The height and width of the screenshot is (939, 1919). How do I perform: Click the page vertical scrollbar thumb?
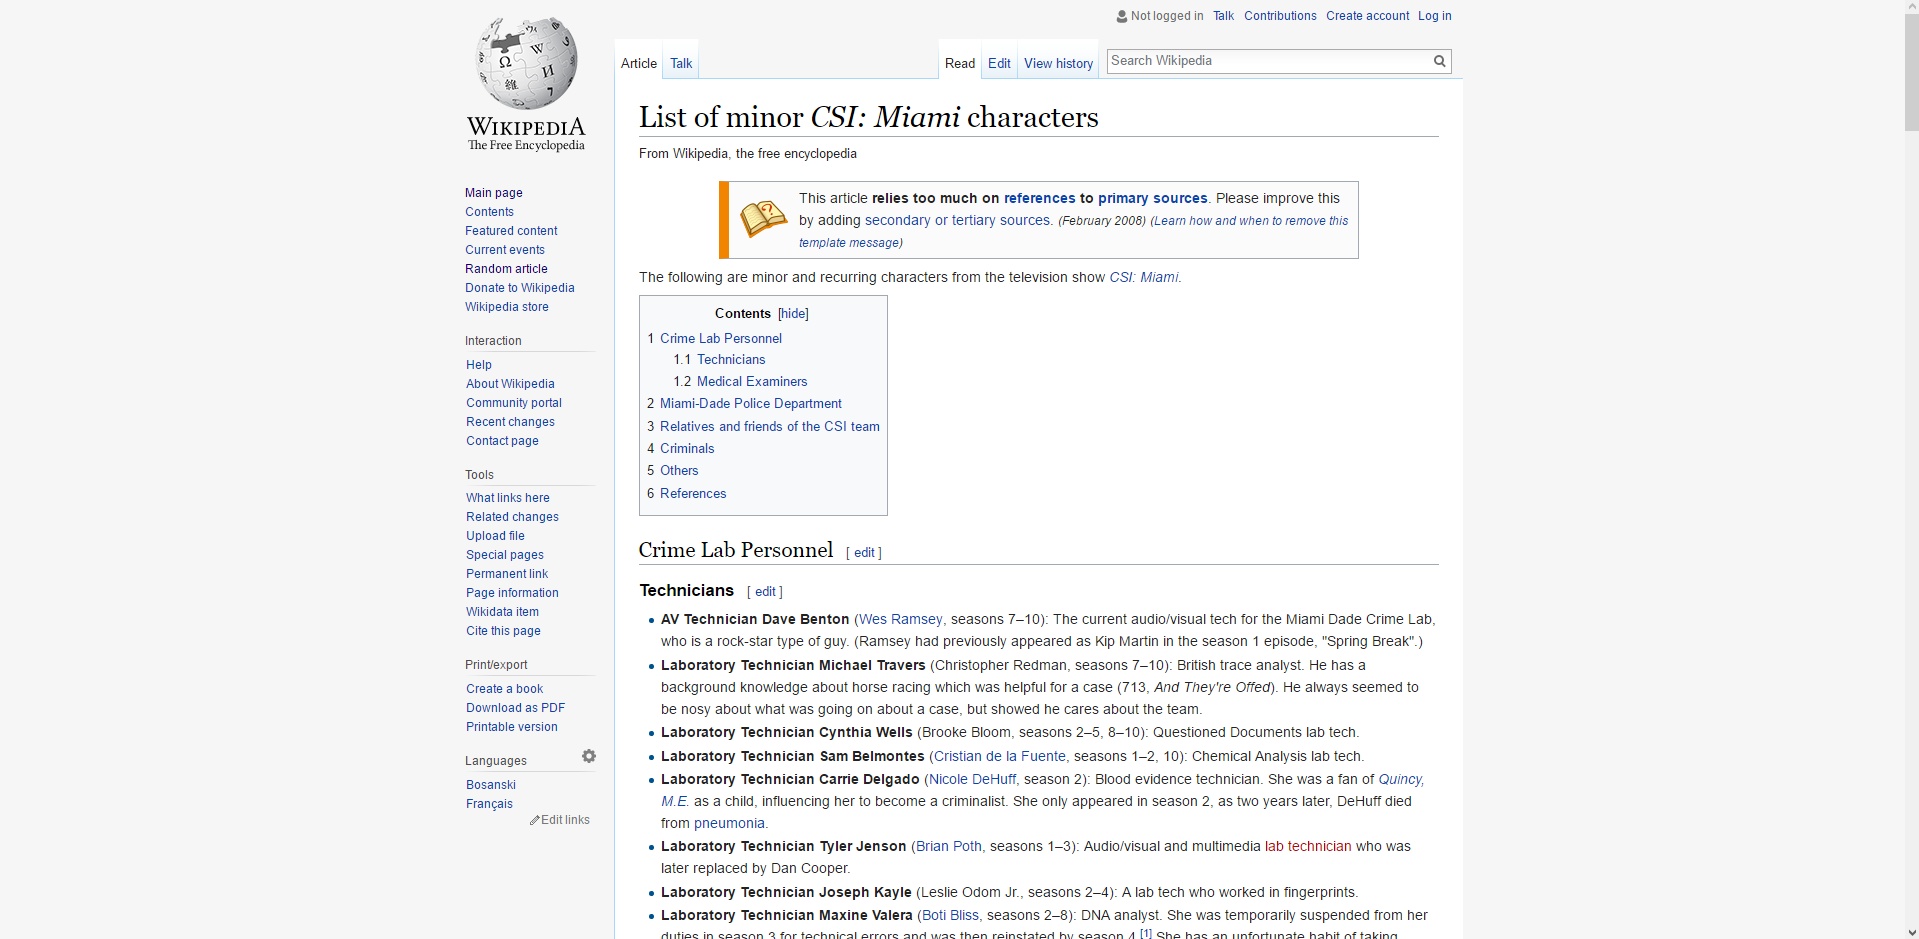coord(1911,72)
